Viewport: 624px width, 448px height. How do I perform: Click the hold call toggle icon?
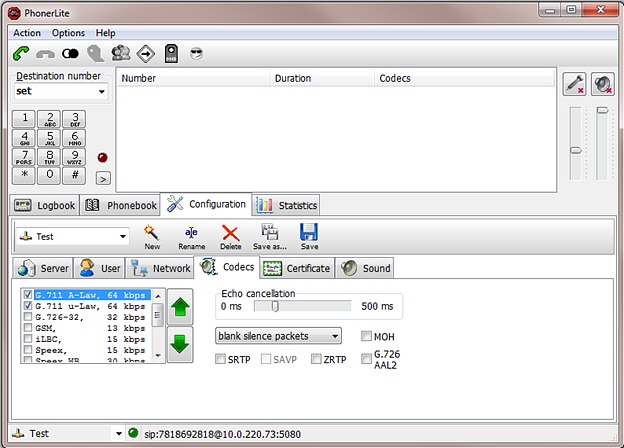coord(70,53)
